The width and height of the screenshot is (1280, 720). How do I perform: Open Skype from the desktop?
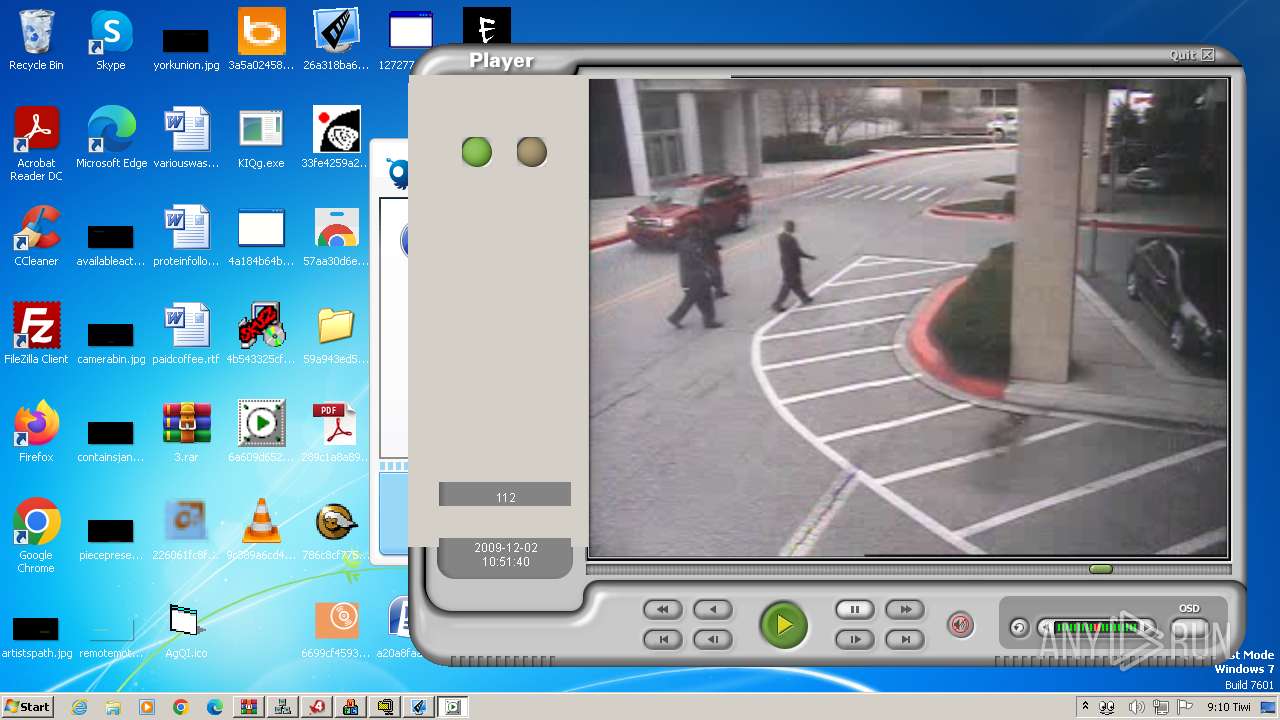pyautogui.click(x=110, y=41)
